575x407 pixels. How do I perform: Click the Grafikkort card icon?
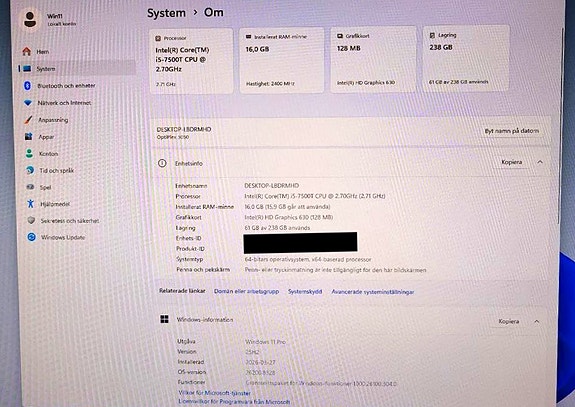(340, 36)
